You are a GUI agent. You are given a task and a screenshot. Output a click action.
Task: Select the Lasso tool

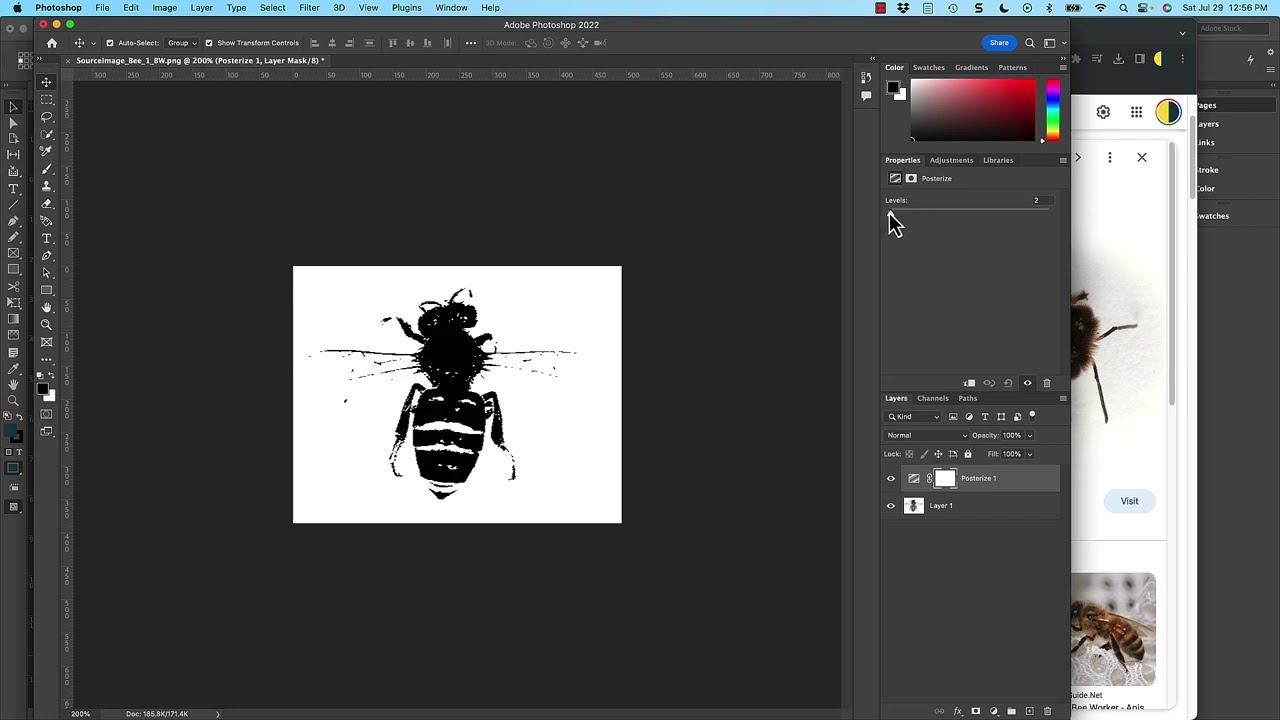pos(46,116)
